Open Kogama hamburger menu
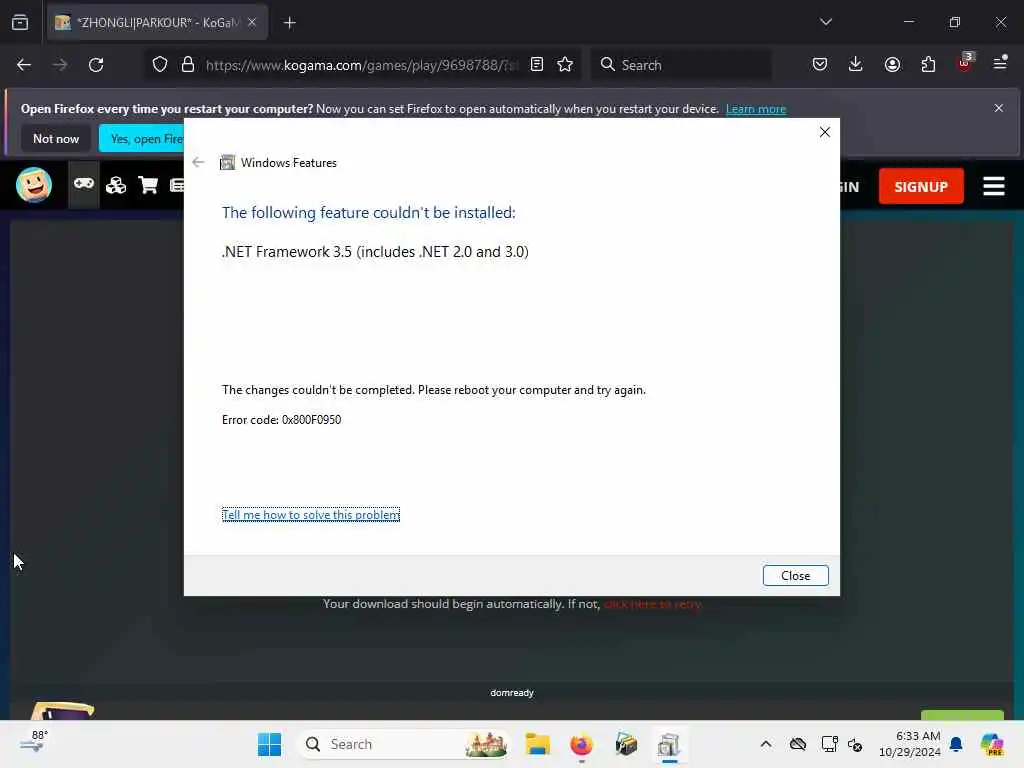This screenshot has height=768, width=1024. [993, 186]
